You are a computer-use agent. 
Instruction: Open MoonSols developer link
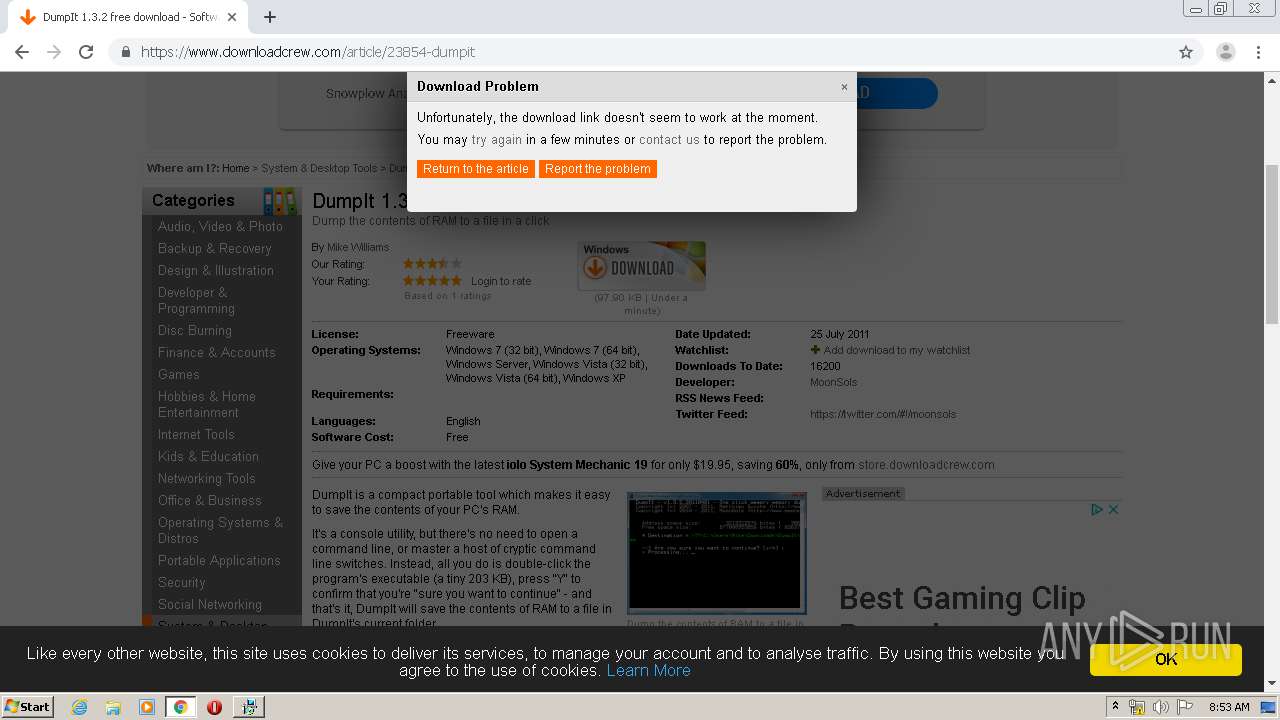coord(833,382)
